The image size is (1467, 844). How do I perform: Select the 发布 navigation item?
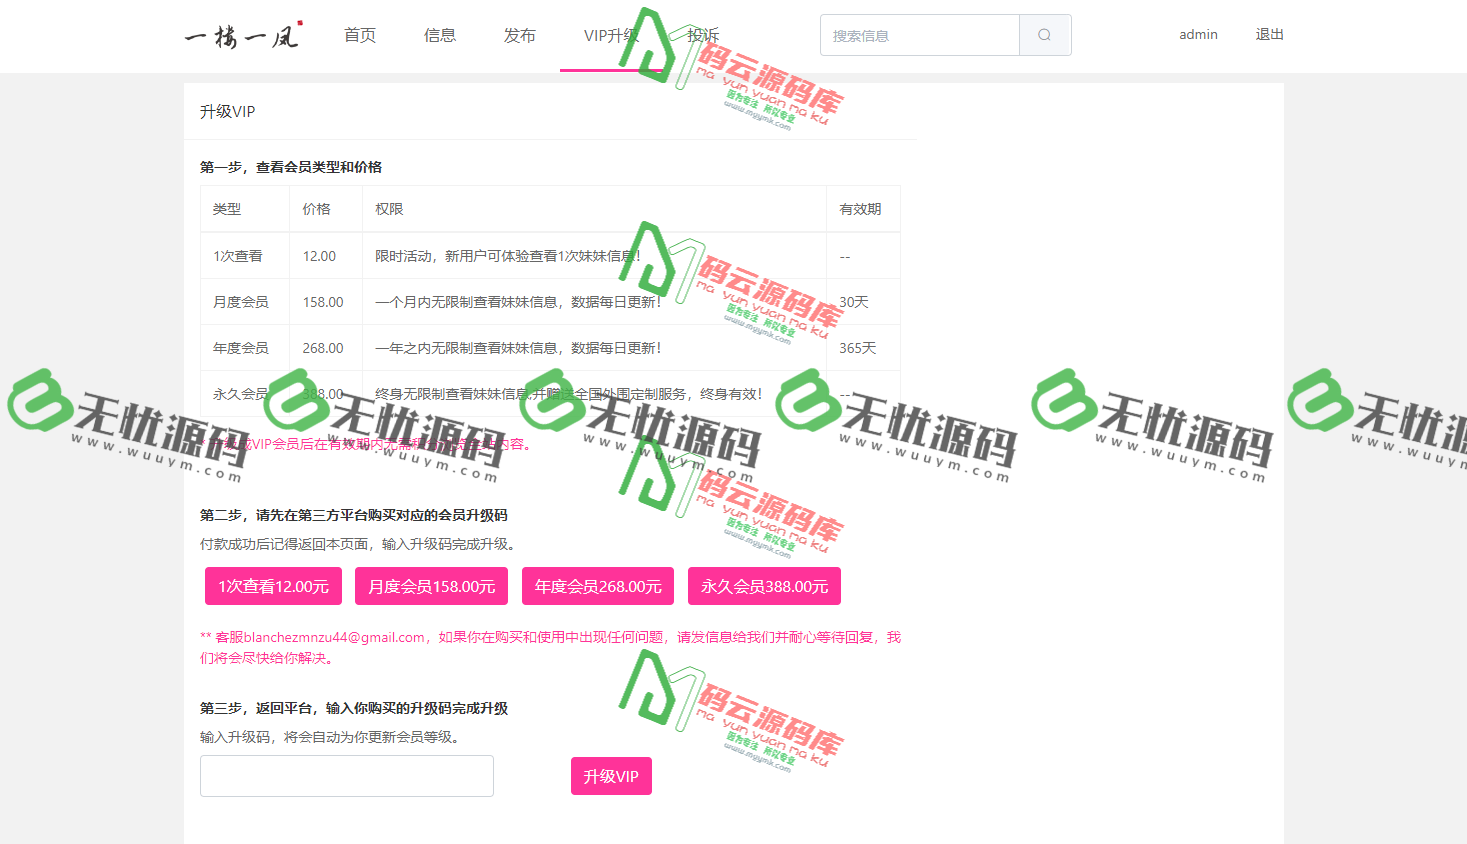[519, 34]
